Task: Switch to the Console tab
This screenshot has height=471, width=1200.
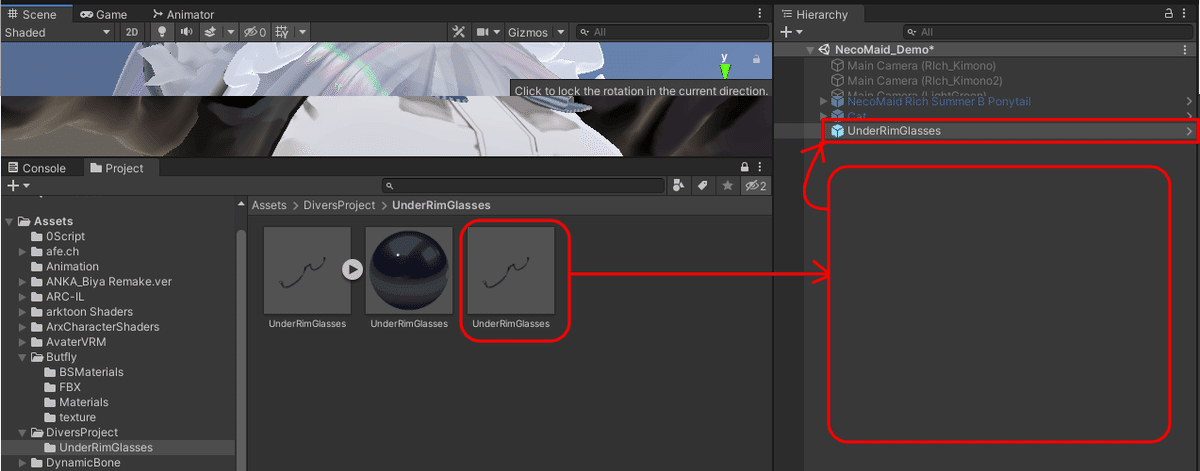Action: [x=37, y=168]
